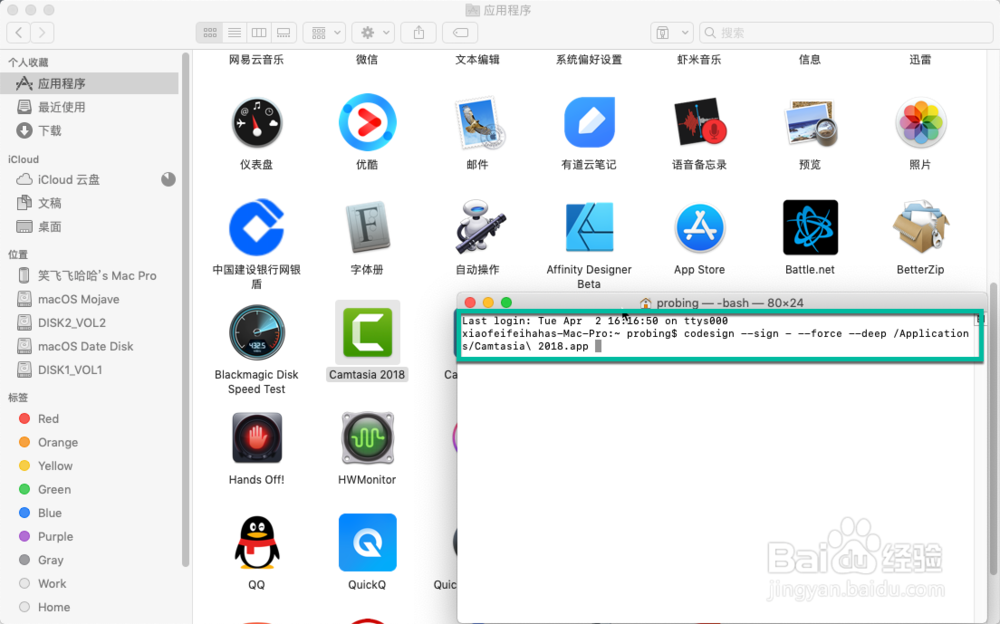Open the BetterZip app icon
This screenshot has height=624, width=1000.
[920, 227]
